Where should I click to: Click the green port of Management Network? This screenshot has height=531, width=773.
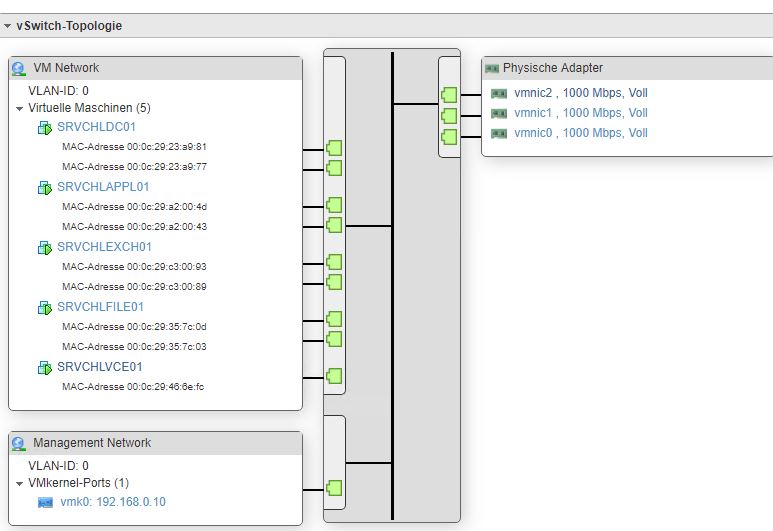click(x=334, y=489)
